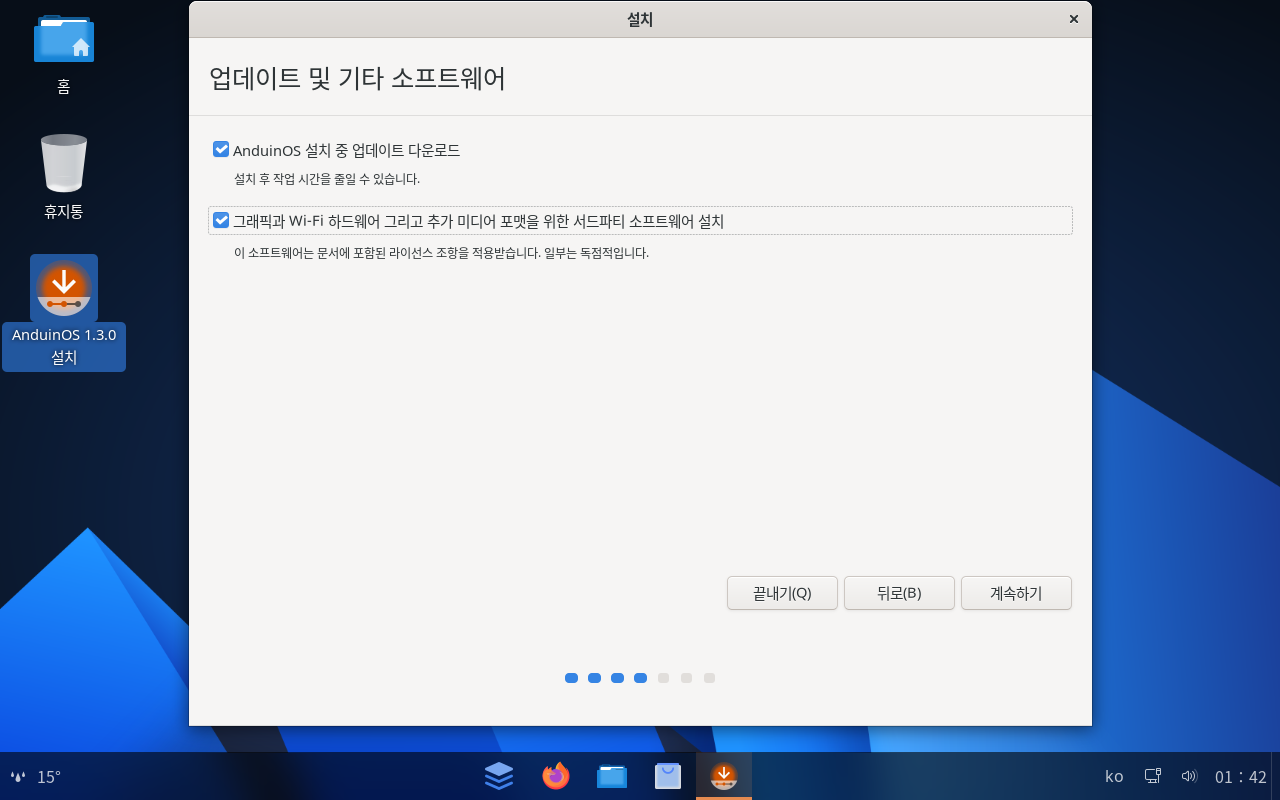Select the installer icon in the taskbar
Screen dimensions: 1280x800
(x=724, y=775)
